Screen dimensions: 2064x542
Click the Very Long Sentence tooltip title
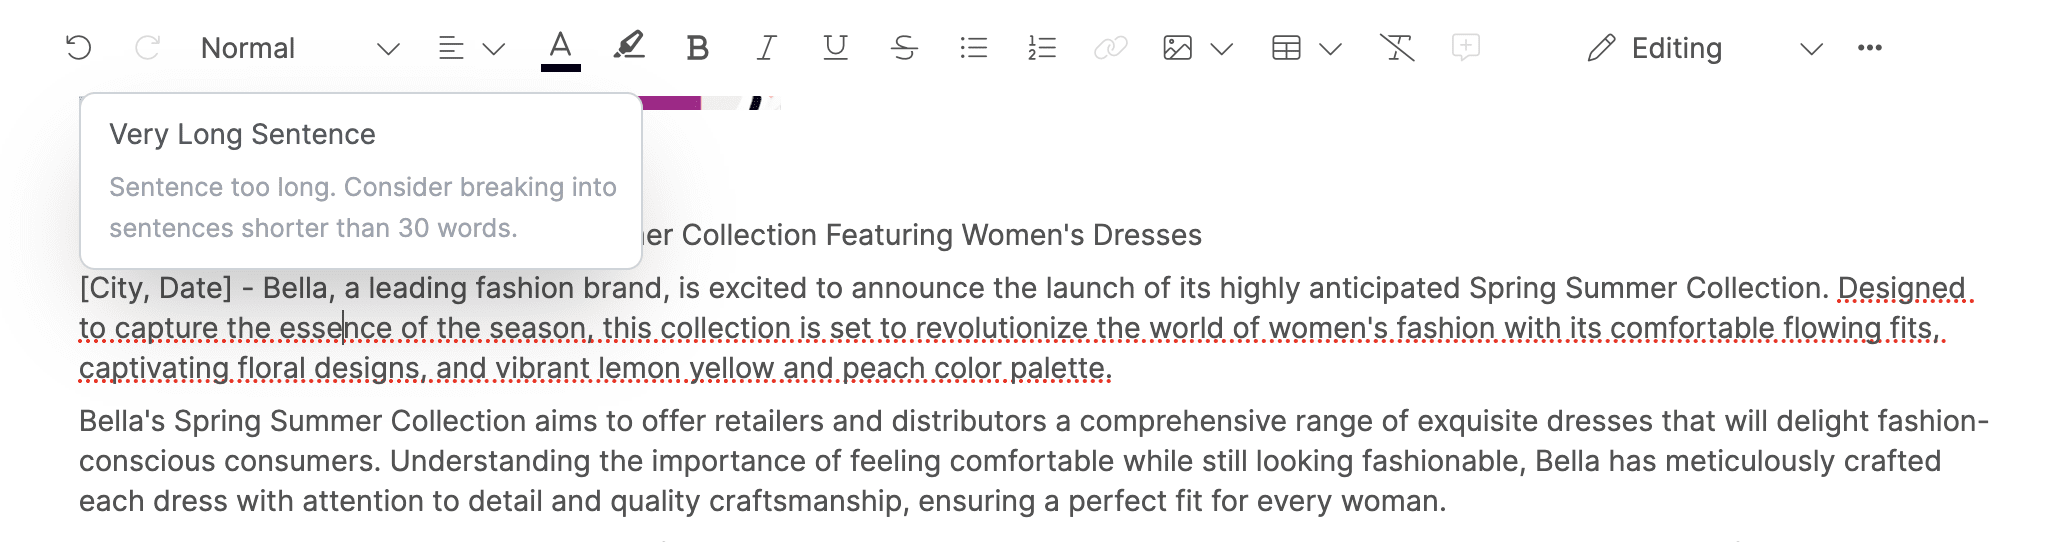pyautogui.click(x=242, y=134)
